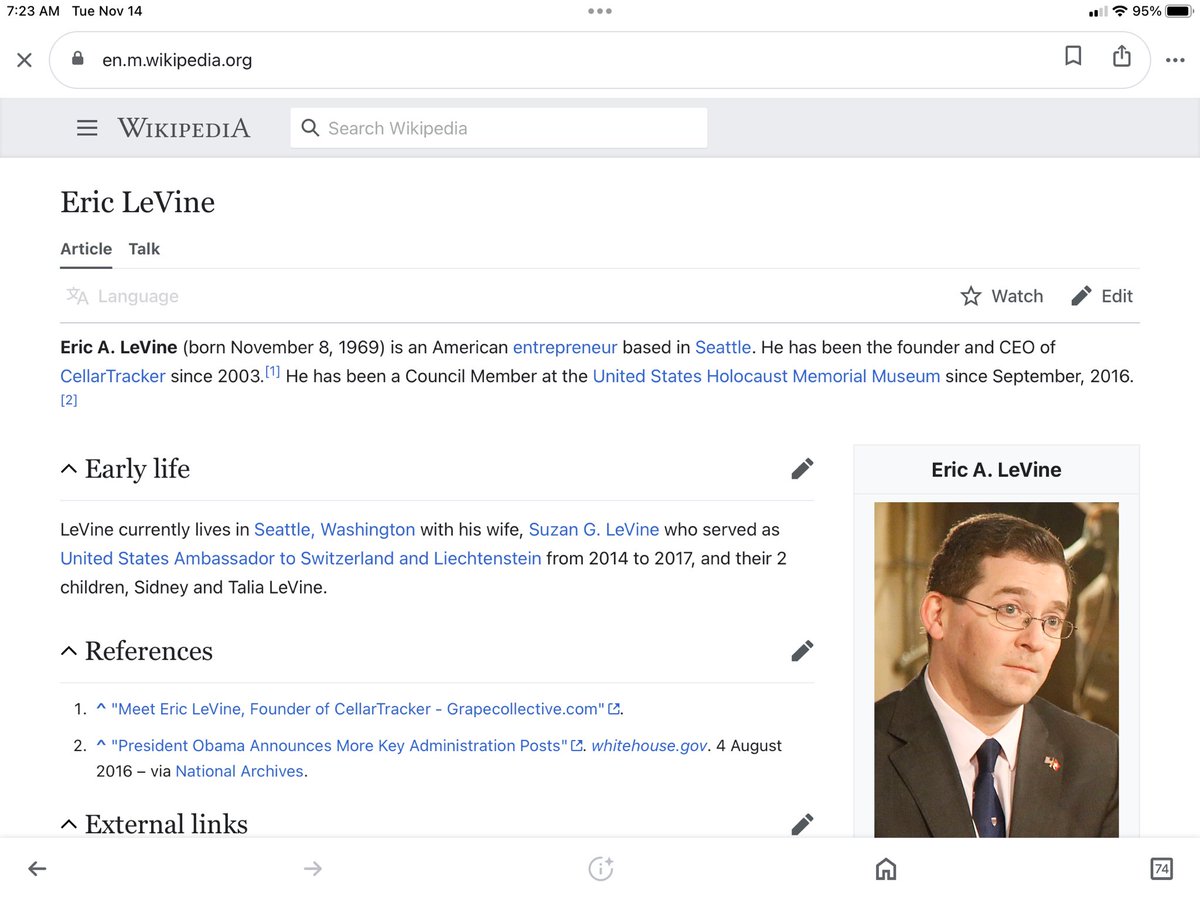
Task: Jump up from reference 2 caret
Action: click(x=101, y=745)
